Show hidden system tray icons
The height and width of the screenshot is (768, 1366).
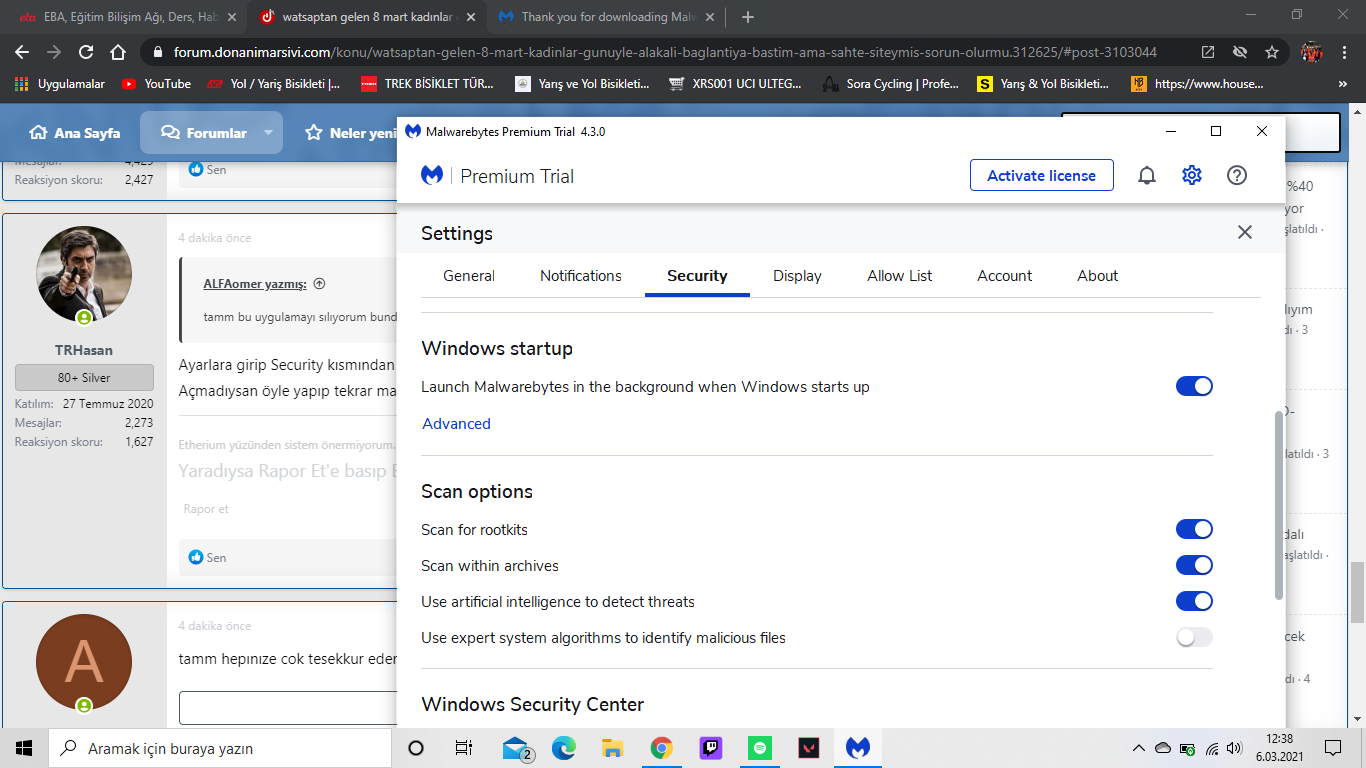click(1138, 748)
